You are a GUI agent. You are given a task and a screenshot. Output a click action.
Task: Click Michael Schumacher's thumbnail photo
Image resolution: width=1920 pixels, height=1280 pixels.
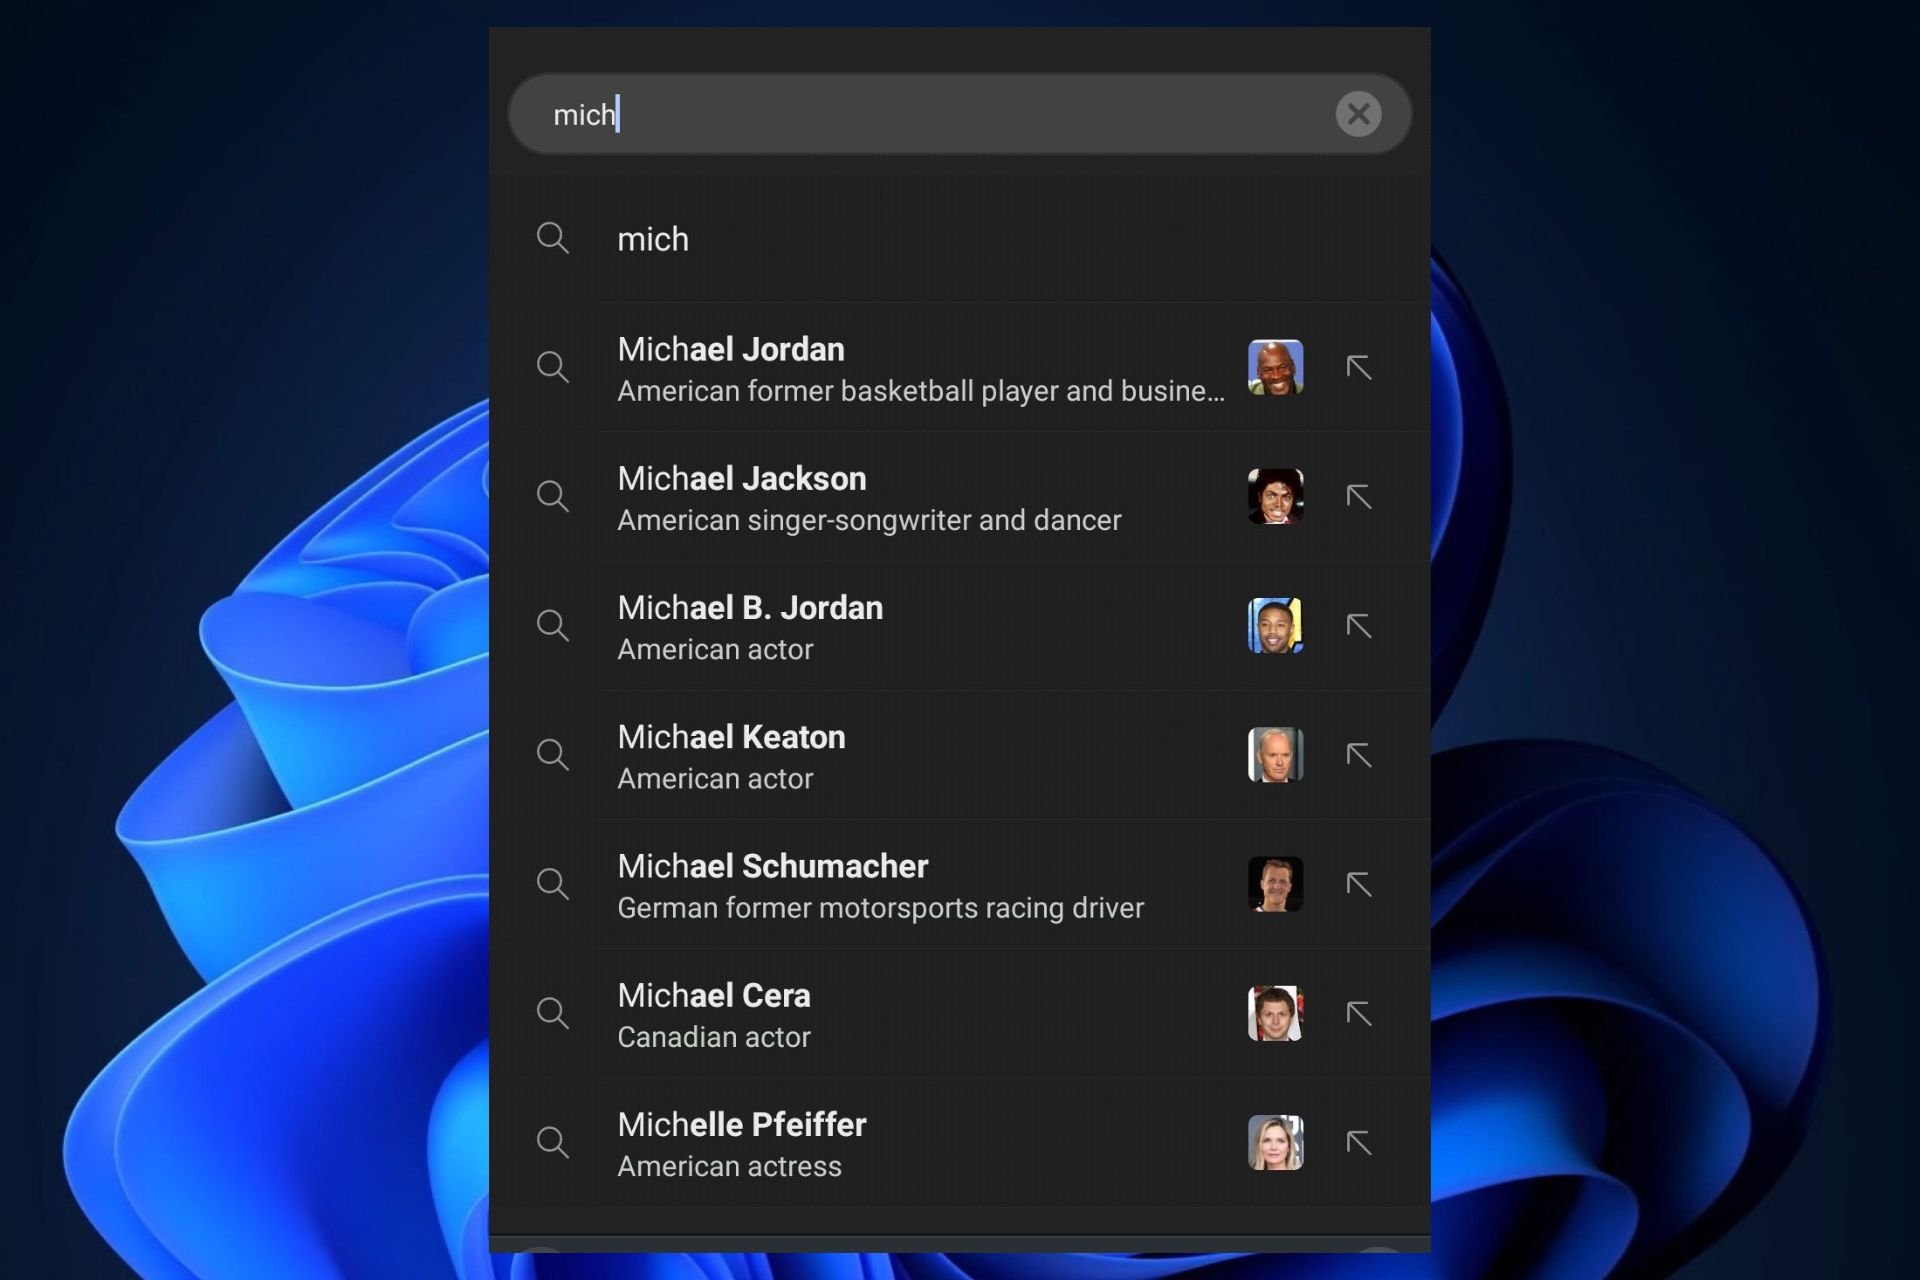(x=1275, y=883)
